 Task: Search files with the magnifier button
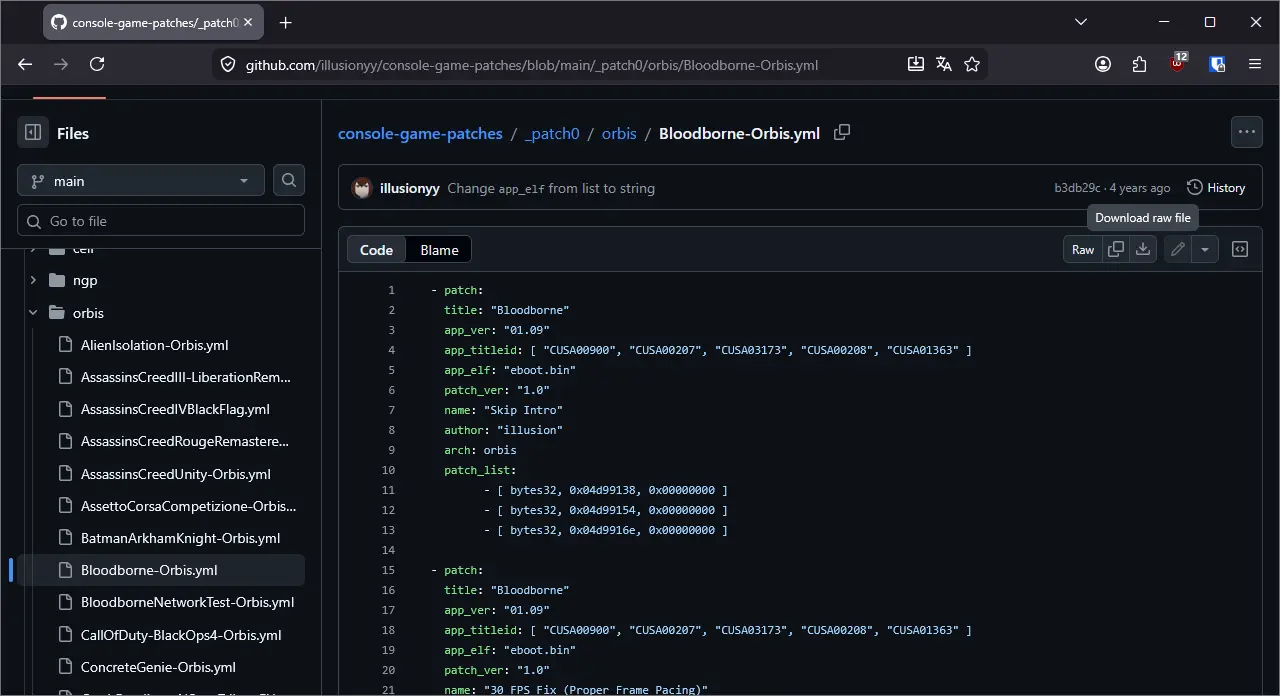pos(289,180)
